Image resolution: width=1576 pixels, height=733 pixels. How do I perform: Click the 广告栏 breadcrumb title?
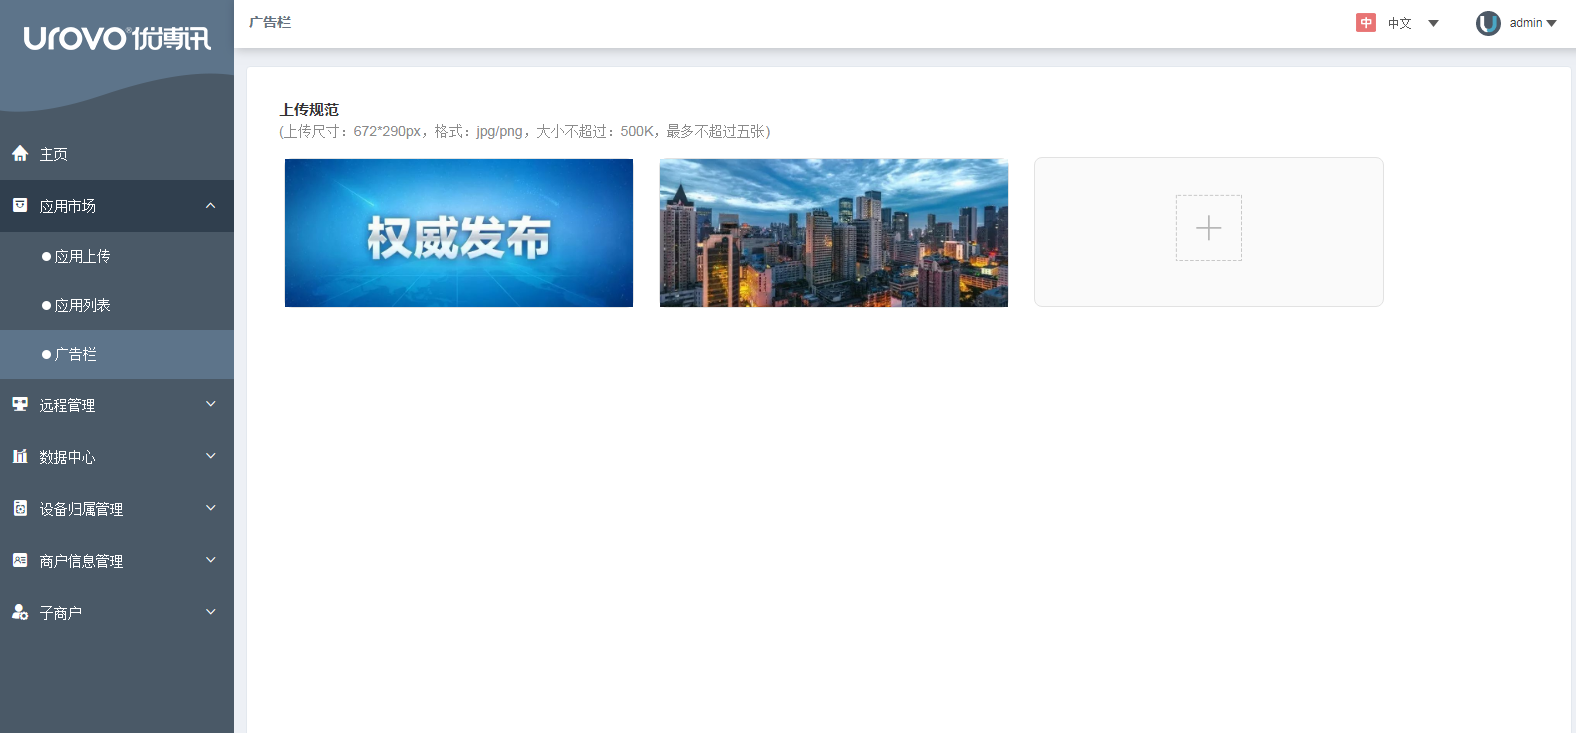pyautogui.click(x=270, y=22)
